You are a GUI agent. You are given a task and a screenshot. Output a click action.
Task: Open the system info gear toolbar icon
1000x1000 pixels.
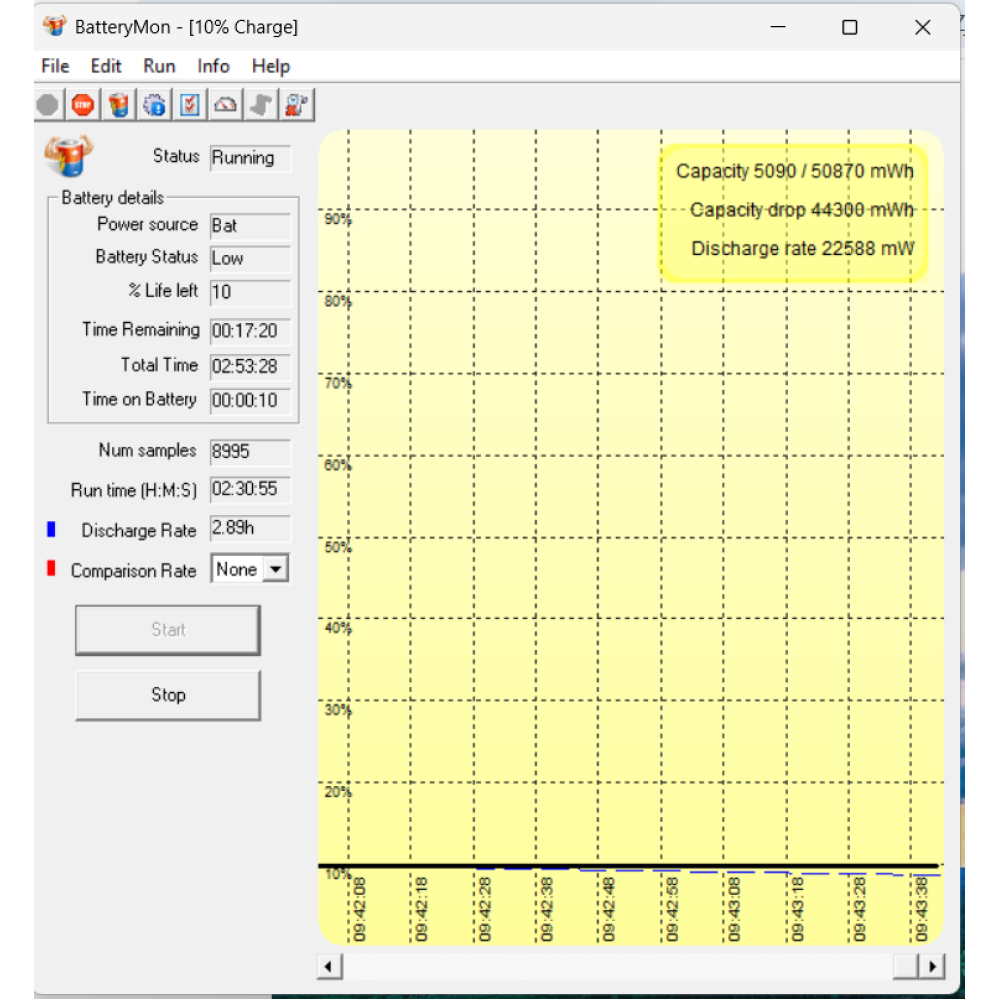[x=154, y=105]
